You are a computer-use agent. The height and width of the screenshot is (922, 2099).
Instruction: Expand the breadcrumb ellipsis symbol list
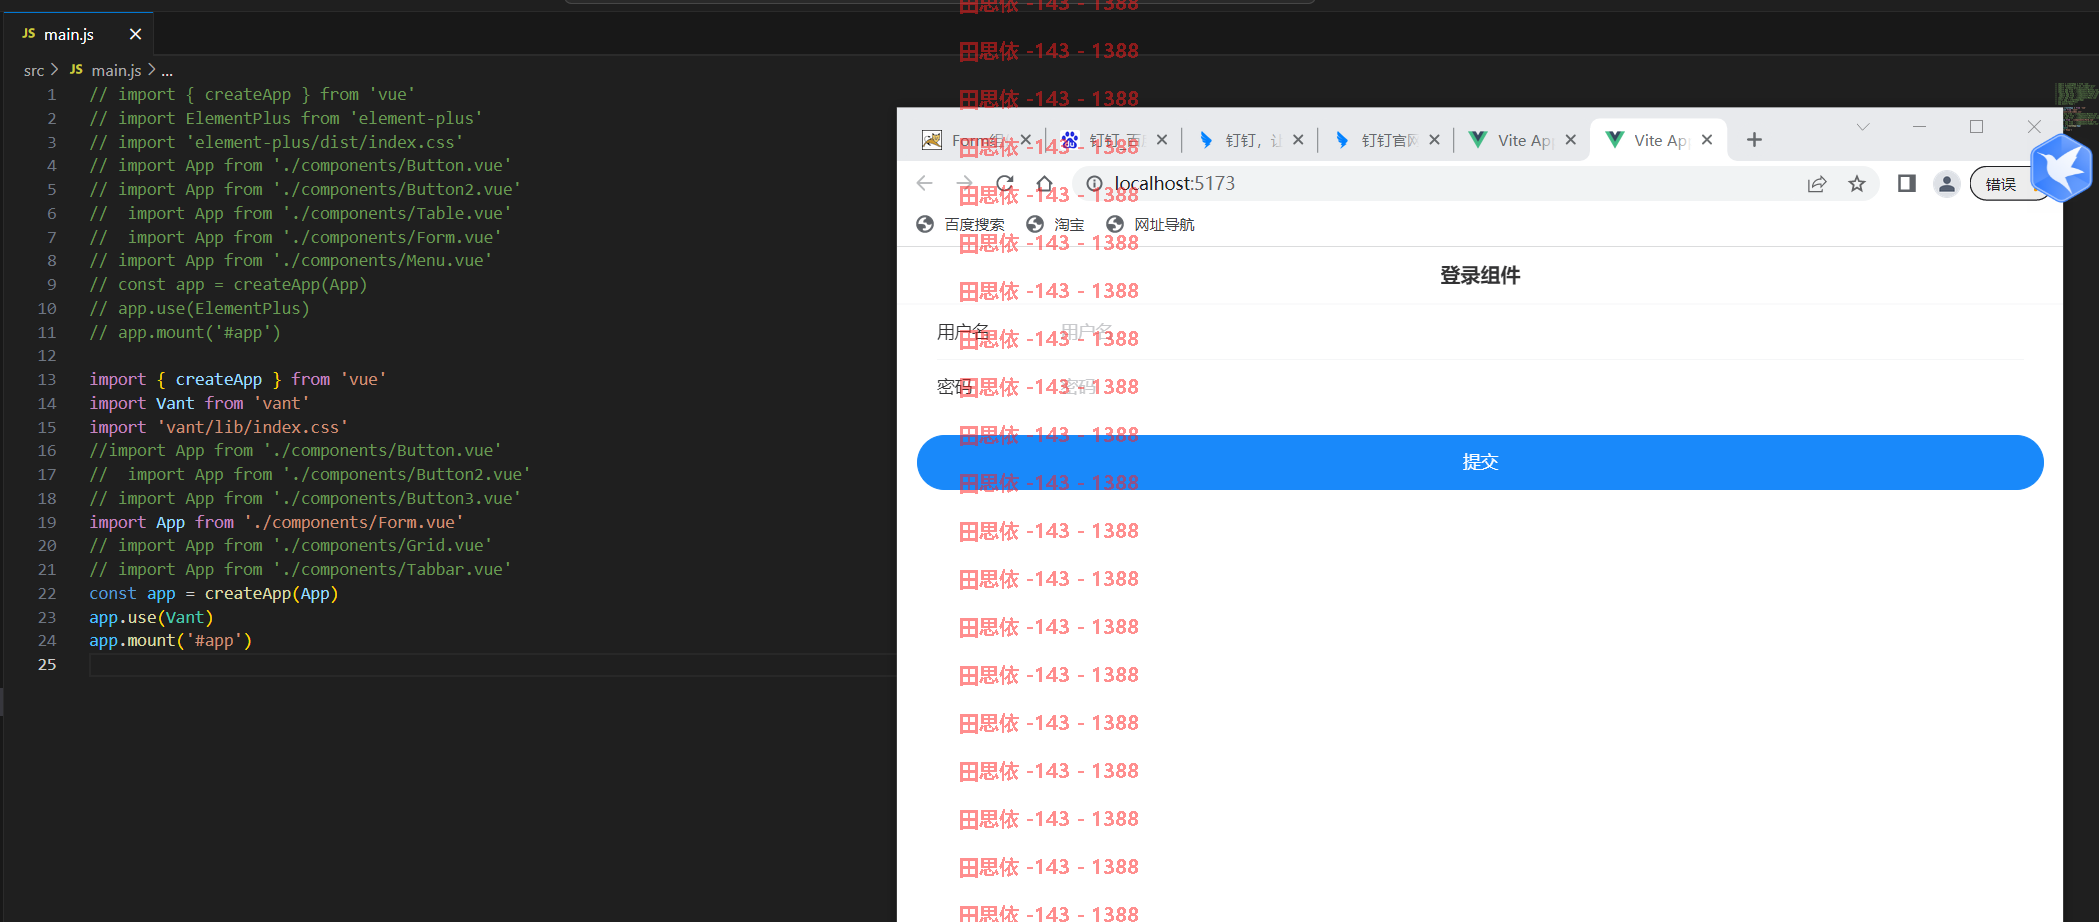point(167,70)
